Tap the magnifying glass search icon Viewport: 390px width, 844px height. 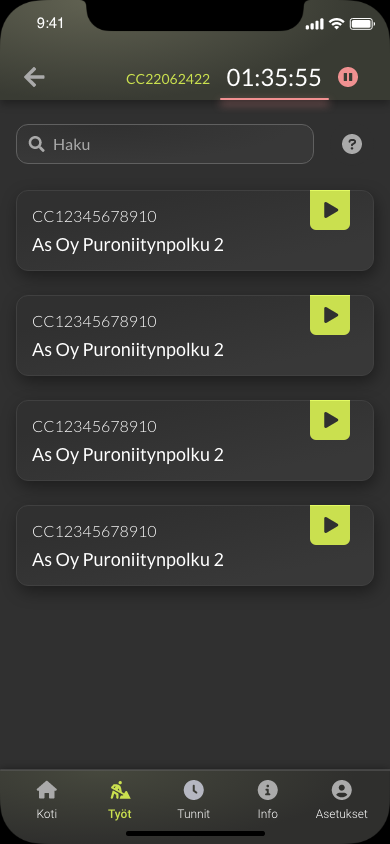coord(37,144)
